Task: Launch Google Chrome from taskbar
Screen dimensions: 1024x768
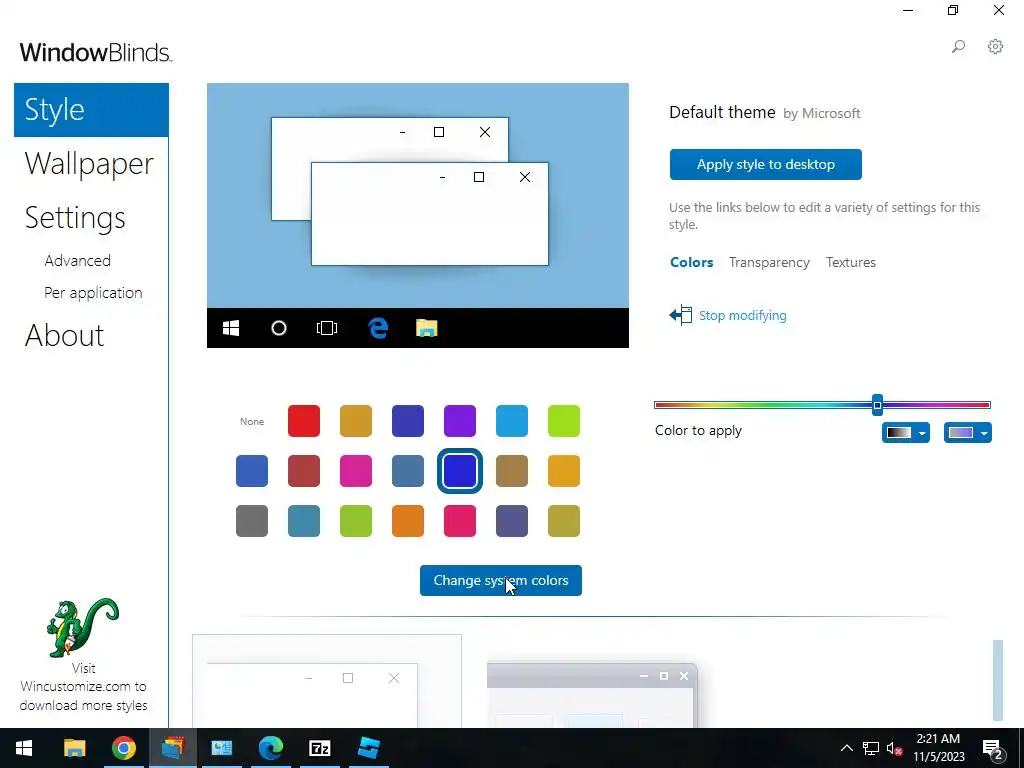Action: tap(123, 748)
